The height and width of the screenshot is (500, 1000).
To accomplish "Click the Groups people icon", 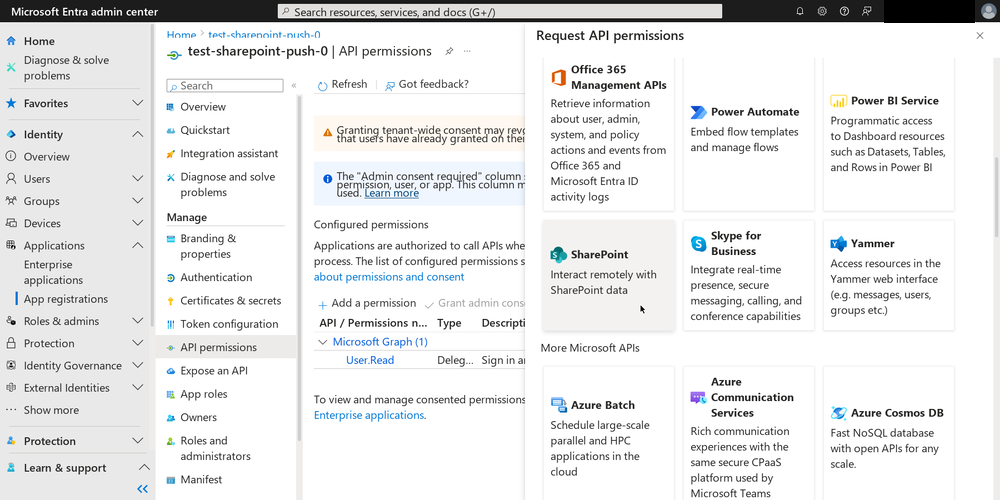I will pyautogui.click(x=11, y=201).
